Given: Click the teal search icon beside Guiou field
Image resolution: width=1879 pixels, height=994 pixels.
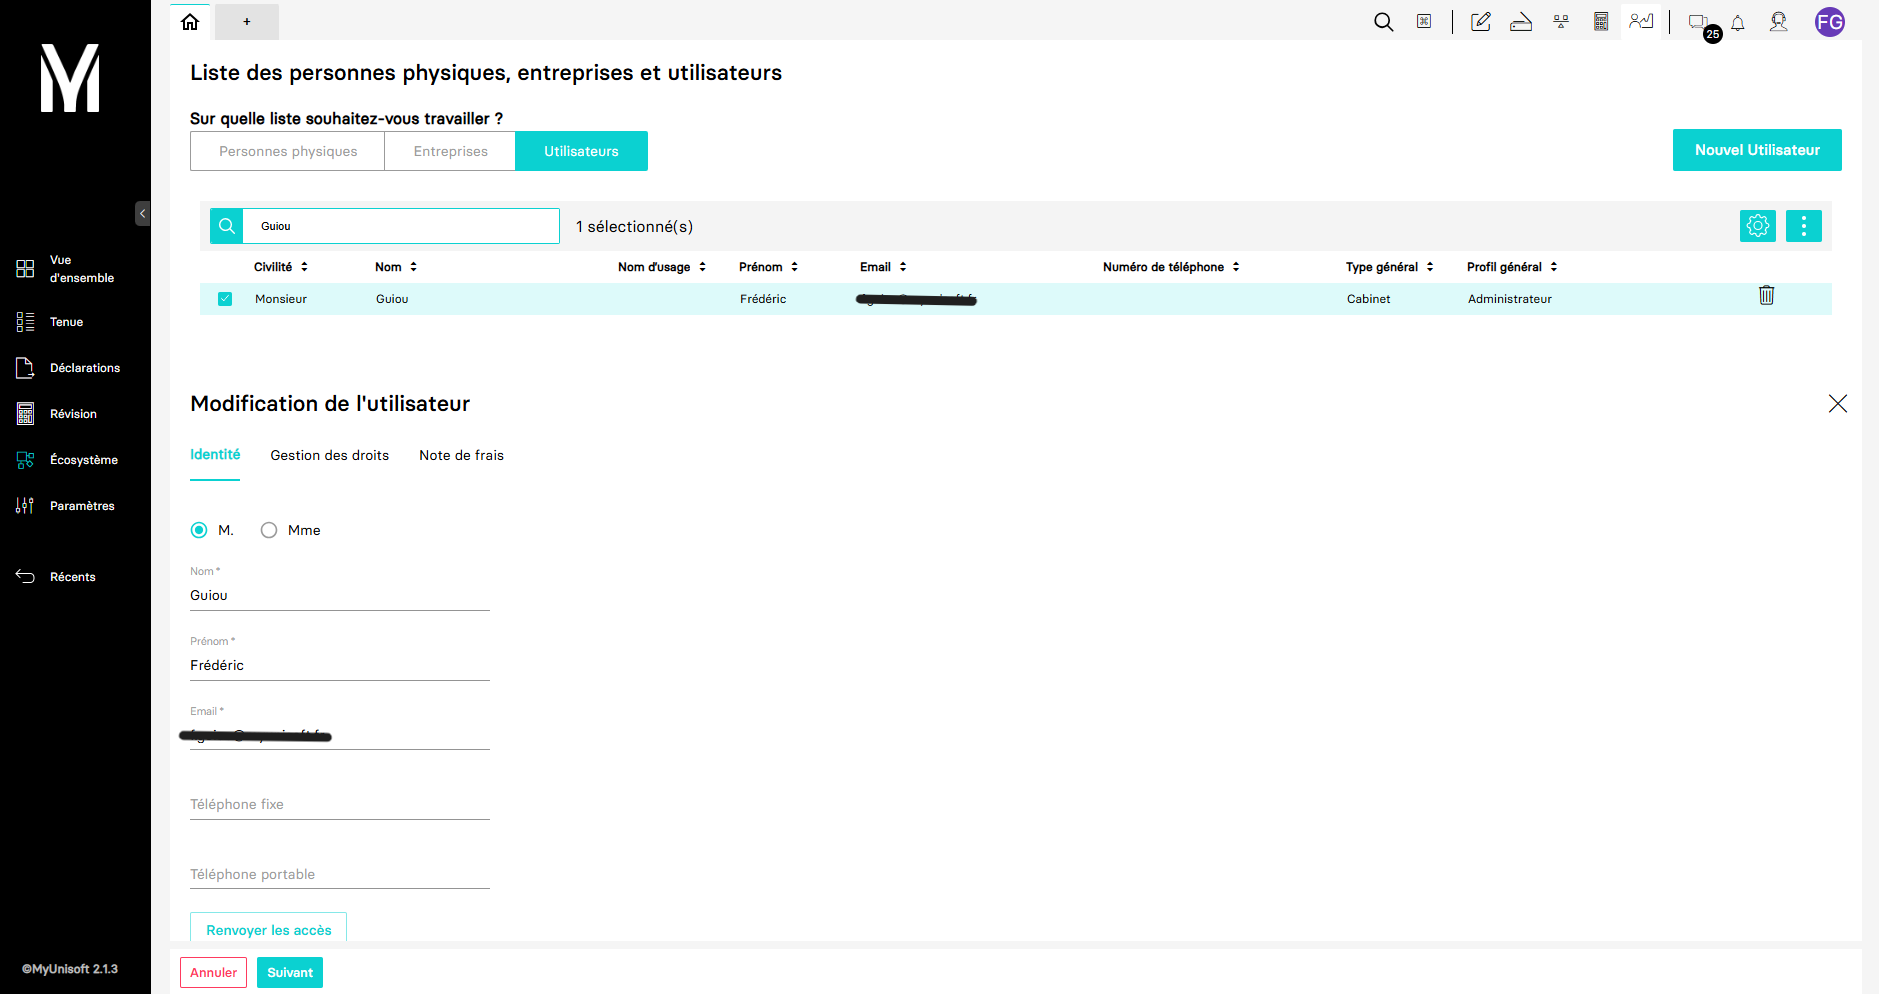Looking at the screenshot, I should pos(227,226).
